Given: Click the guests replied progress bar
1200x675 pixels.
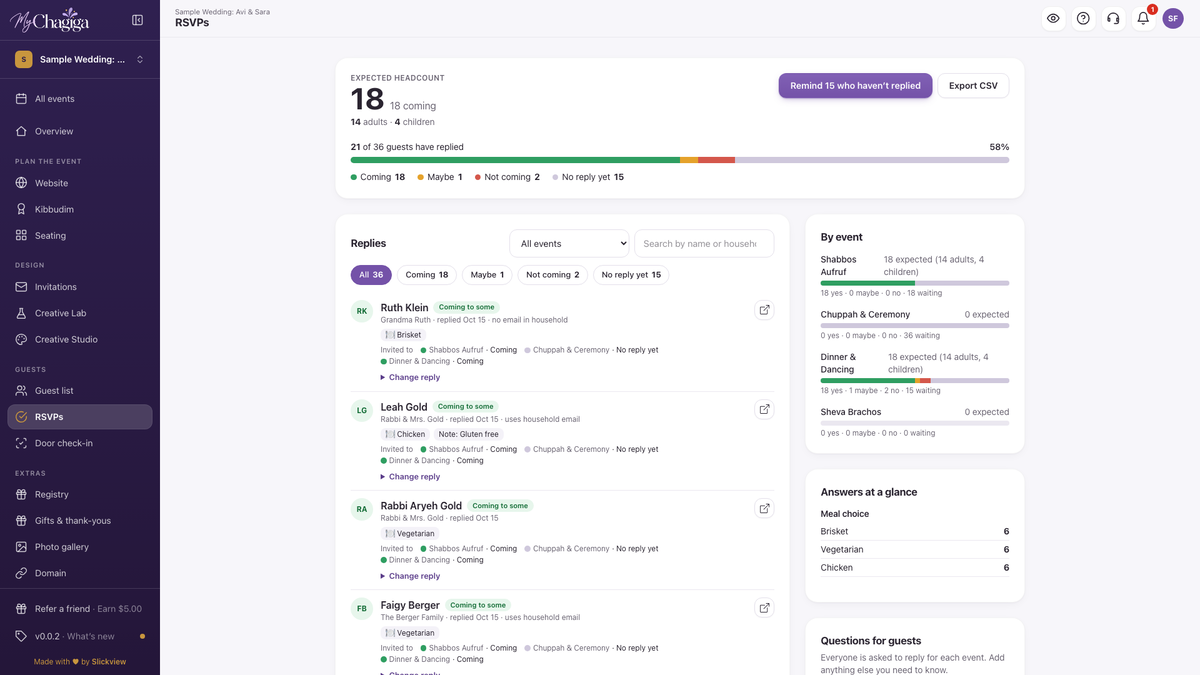Looking at the screenshot, I should [680, 160].
